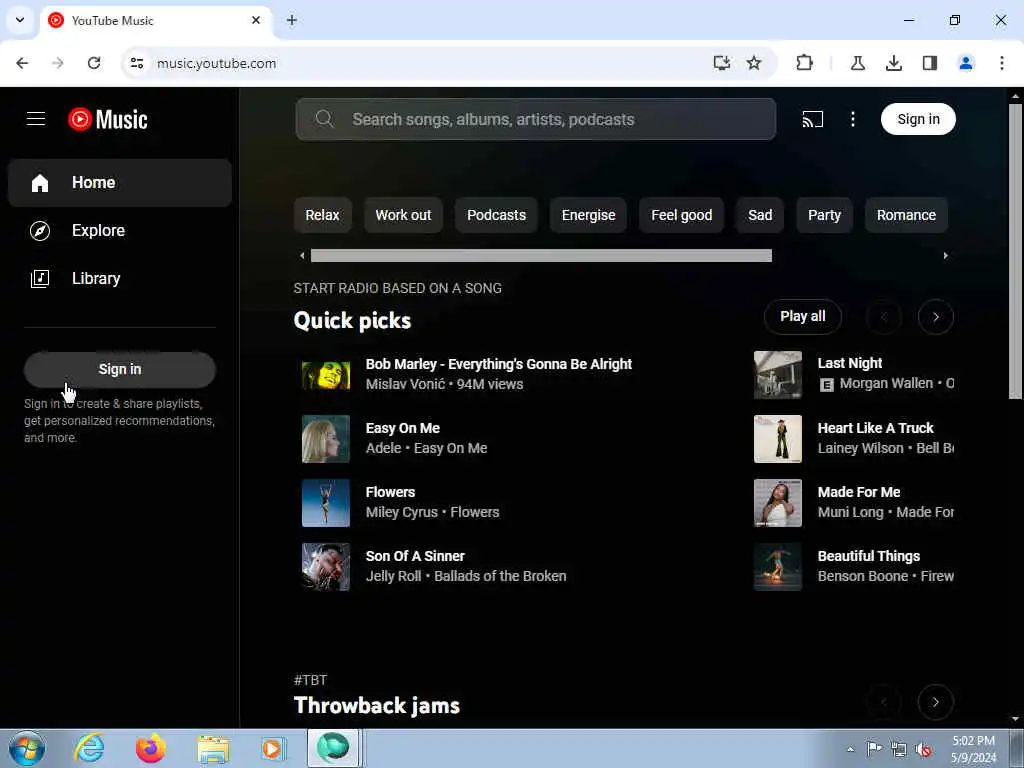1024x768 pixels.
Task: Open the tab search dropdown arrow
Action: click(20, 20)
